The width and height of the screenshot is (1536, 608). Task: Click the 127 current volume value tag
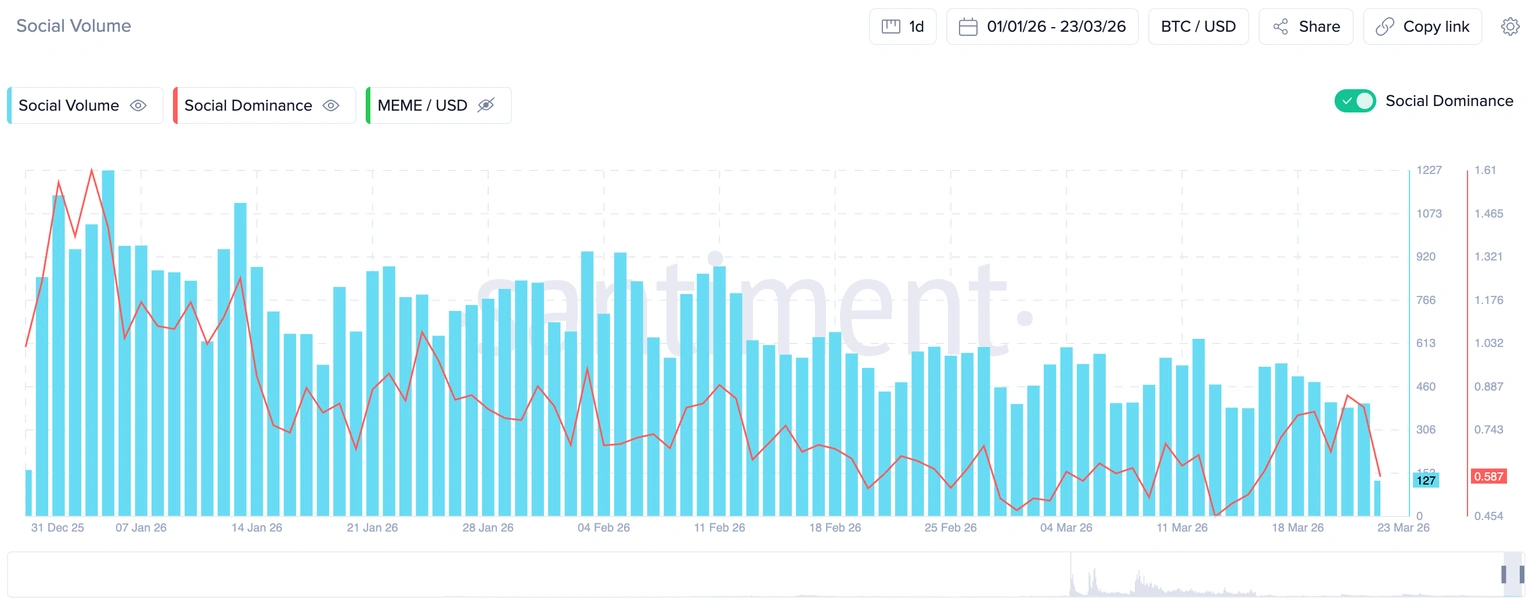click(x=1425, y=481)
